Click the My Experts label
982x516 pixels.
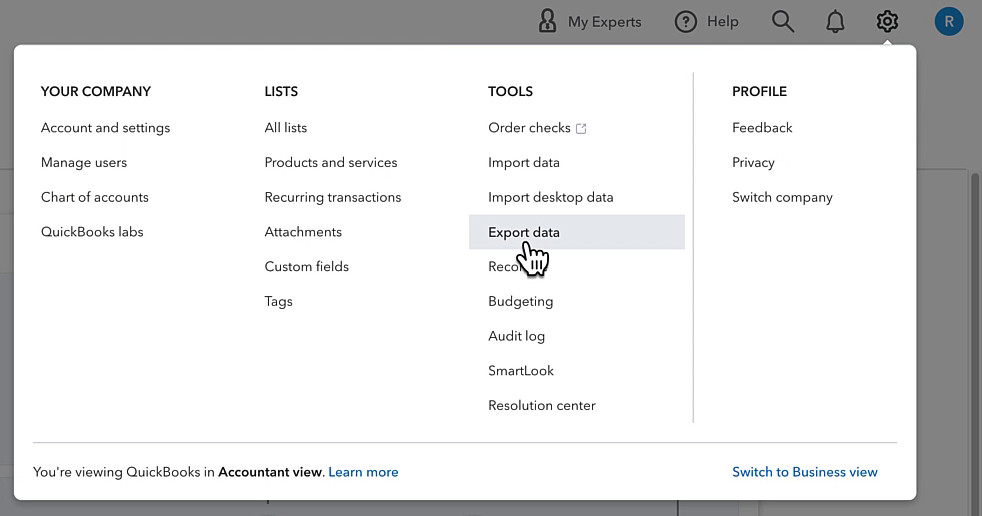[x=604, y=22]
